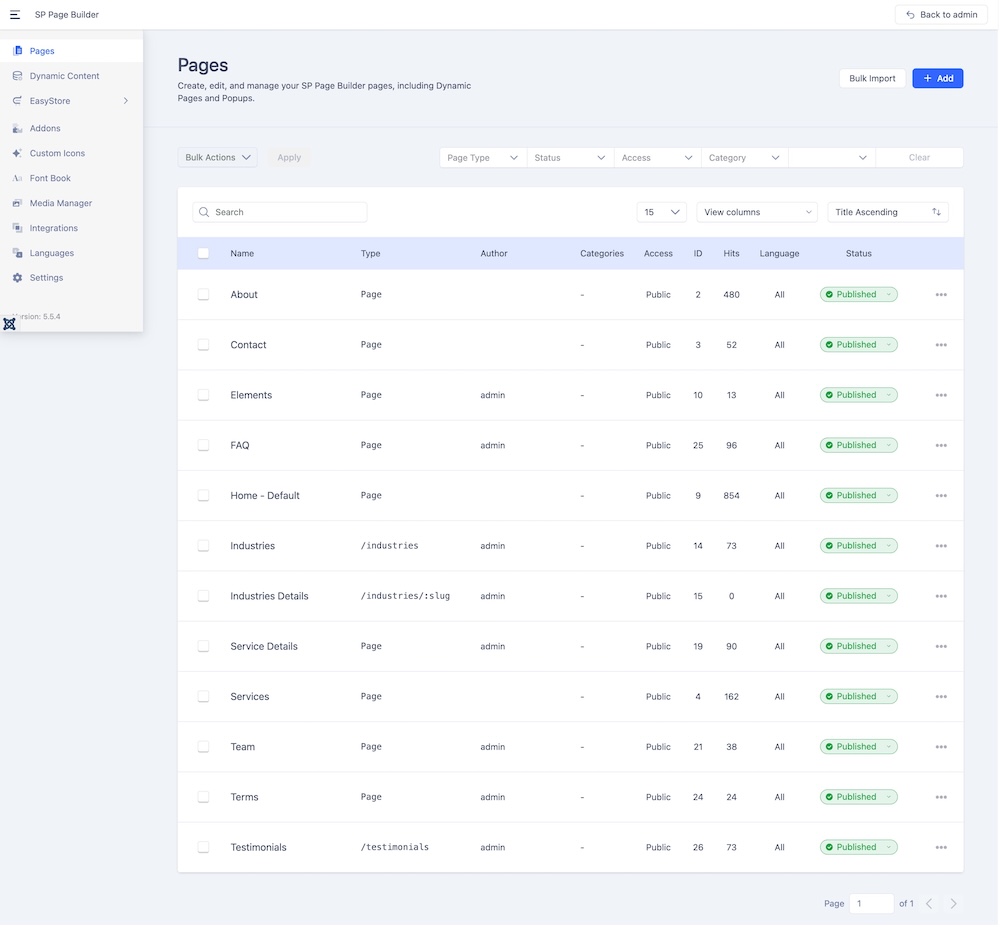Open Dynamic Content in the sidebar
1000x927 pixels.
[64, 76]
